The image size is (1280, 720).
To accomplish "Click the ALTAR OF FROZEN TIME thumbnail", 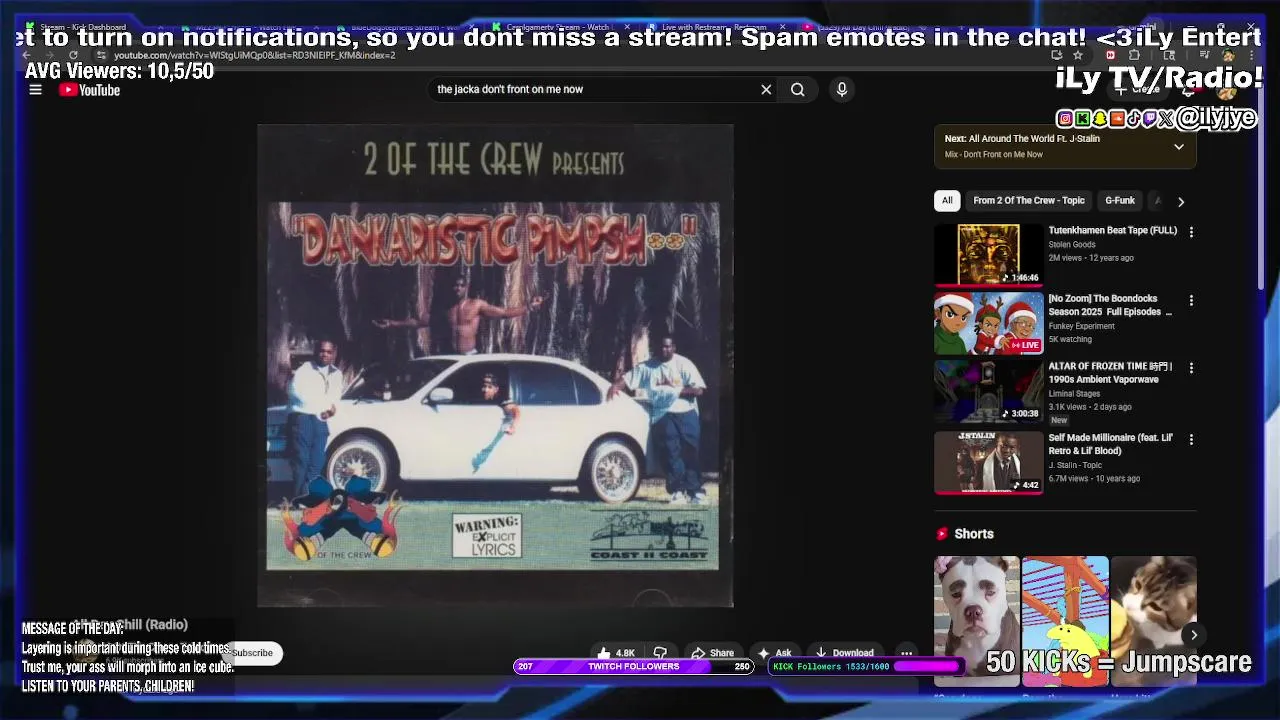I will pyautogui.click(x=988, y=391).
